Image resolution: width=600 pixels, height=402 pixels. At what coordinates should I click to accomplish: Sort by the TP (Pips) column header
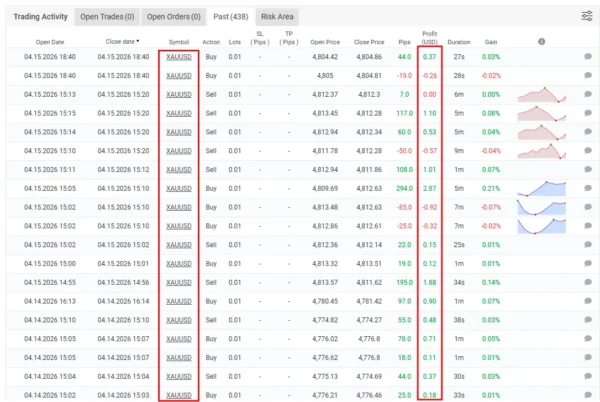289,38
